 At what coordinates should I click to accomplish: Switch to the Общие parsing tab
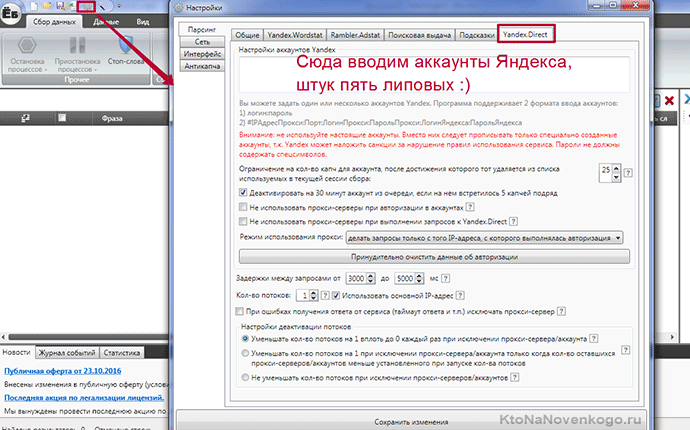point(247,35)
